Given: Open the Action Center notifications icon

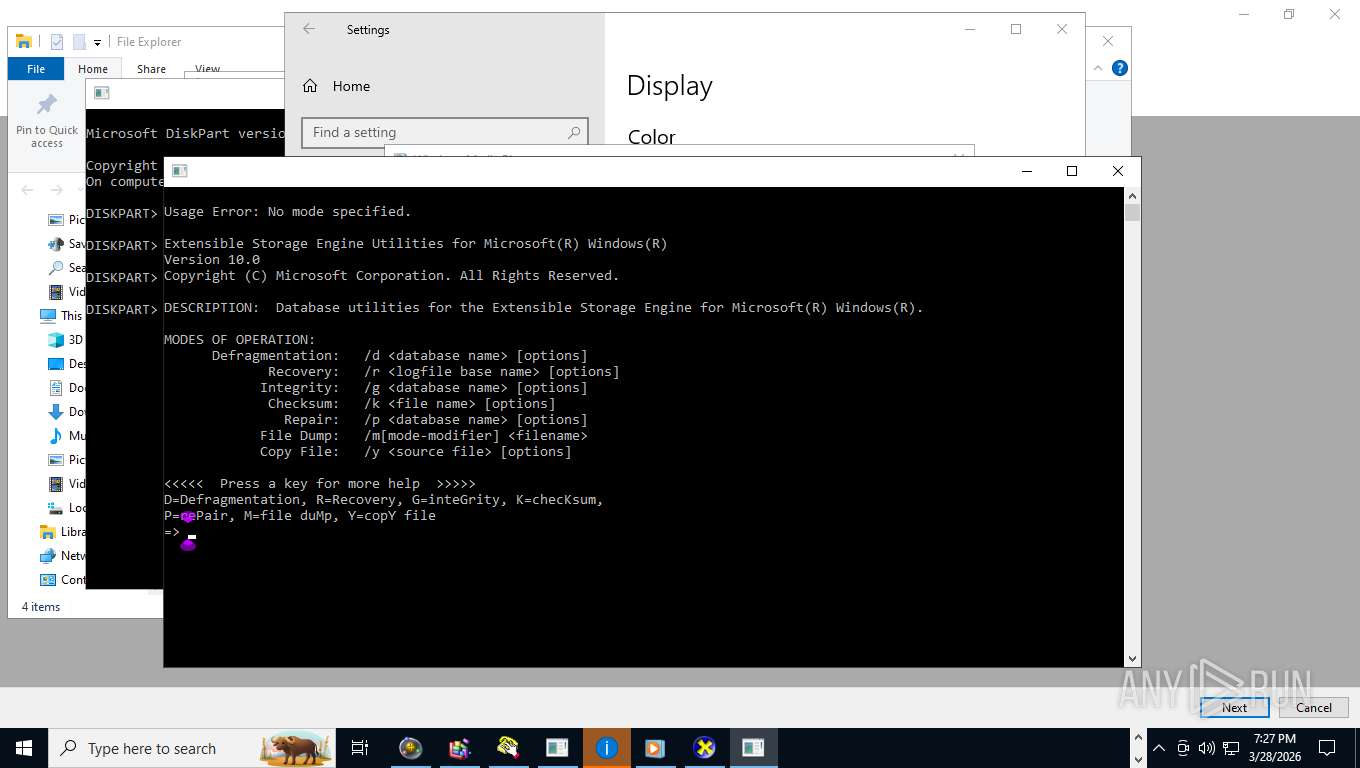Looking at the screenshot, I should tap(1327, 748).
